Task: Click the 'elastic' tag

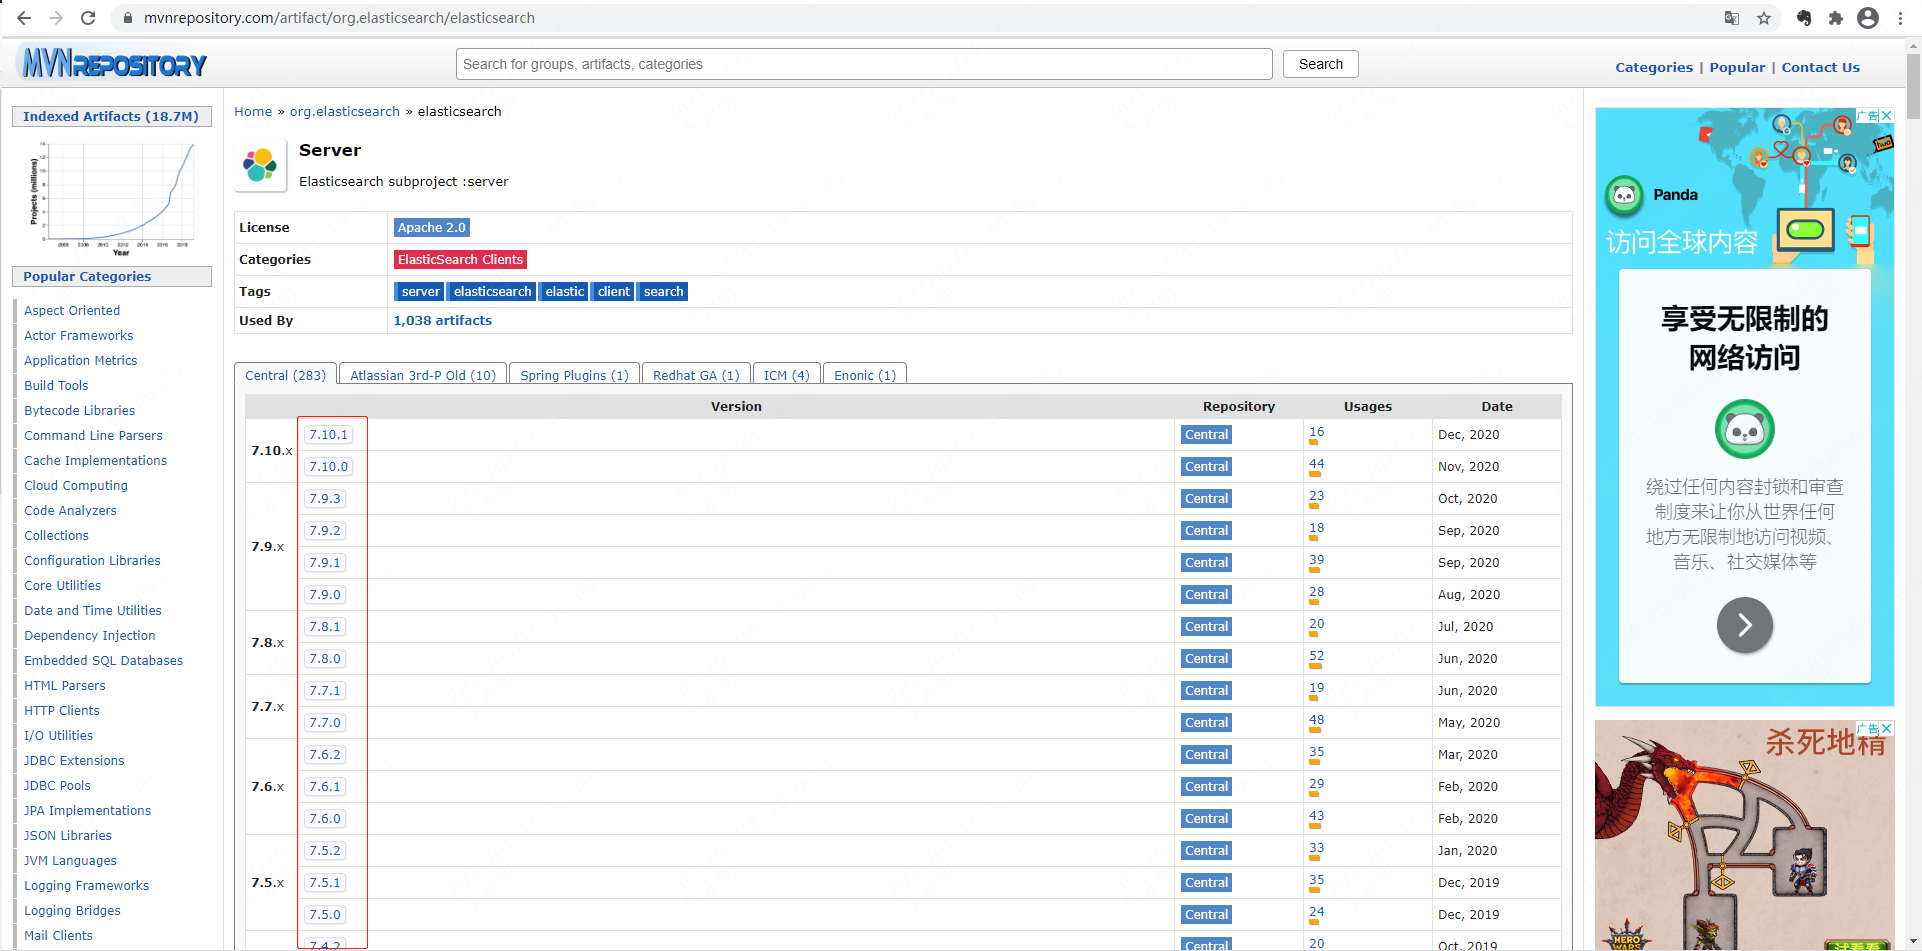Action: 564,292
